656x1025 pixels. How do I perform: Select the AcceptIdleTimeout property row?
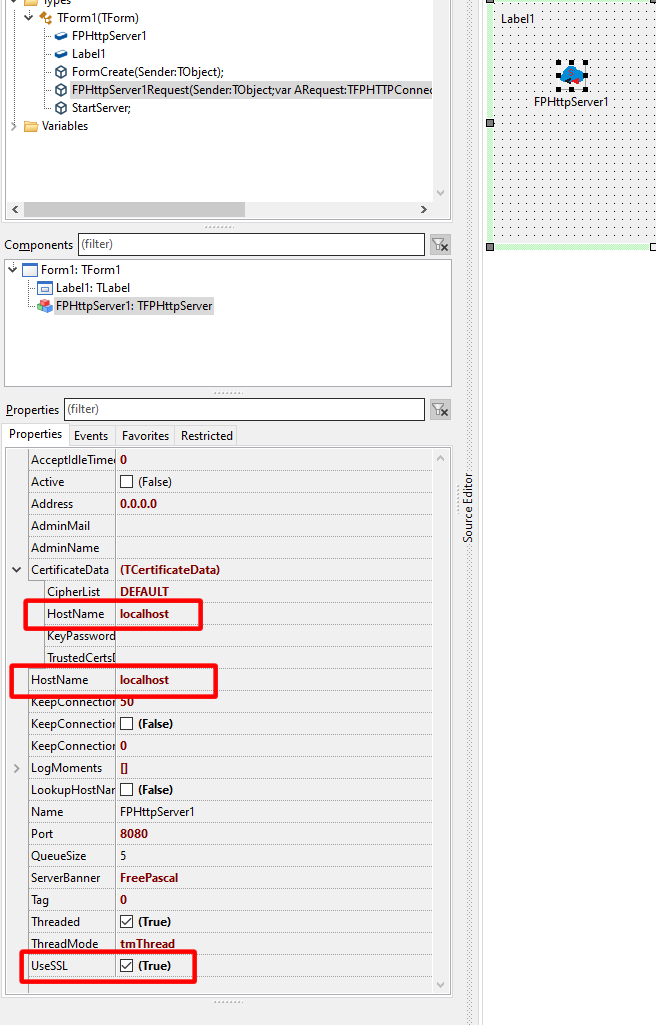230,460
